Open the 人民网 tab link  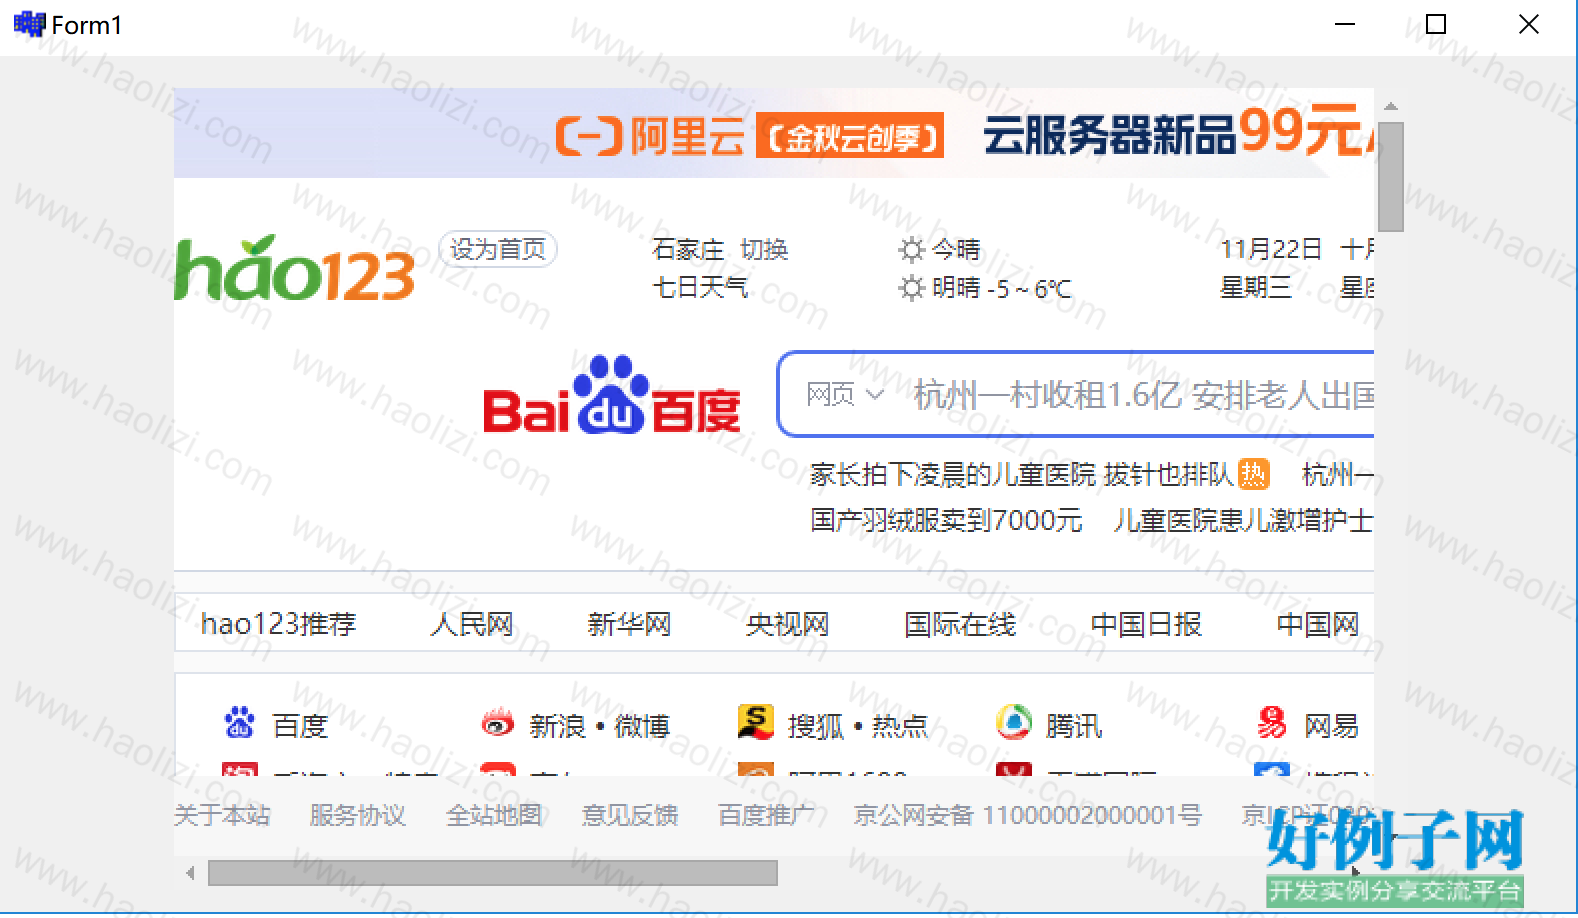pos(472,624)
